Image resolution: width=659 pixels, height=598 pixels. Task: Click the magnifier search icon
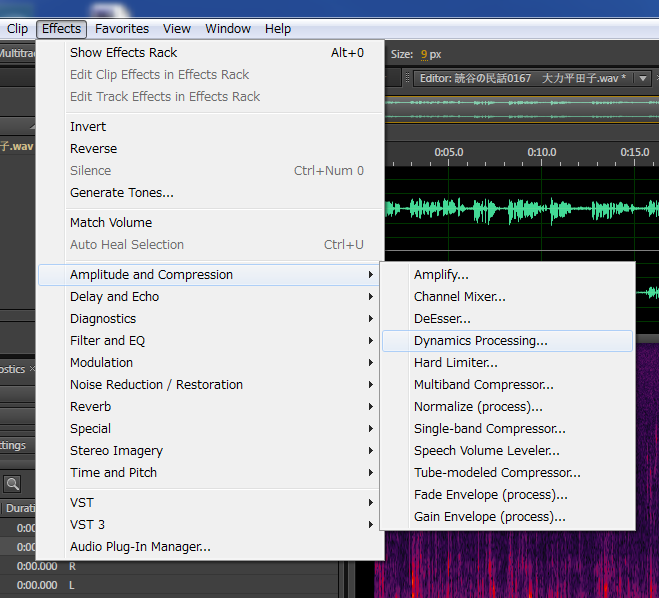(12, 484)
